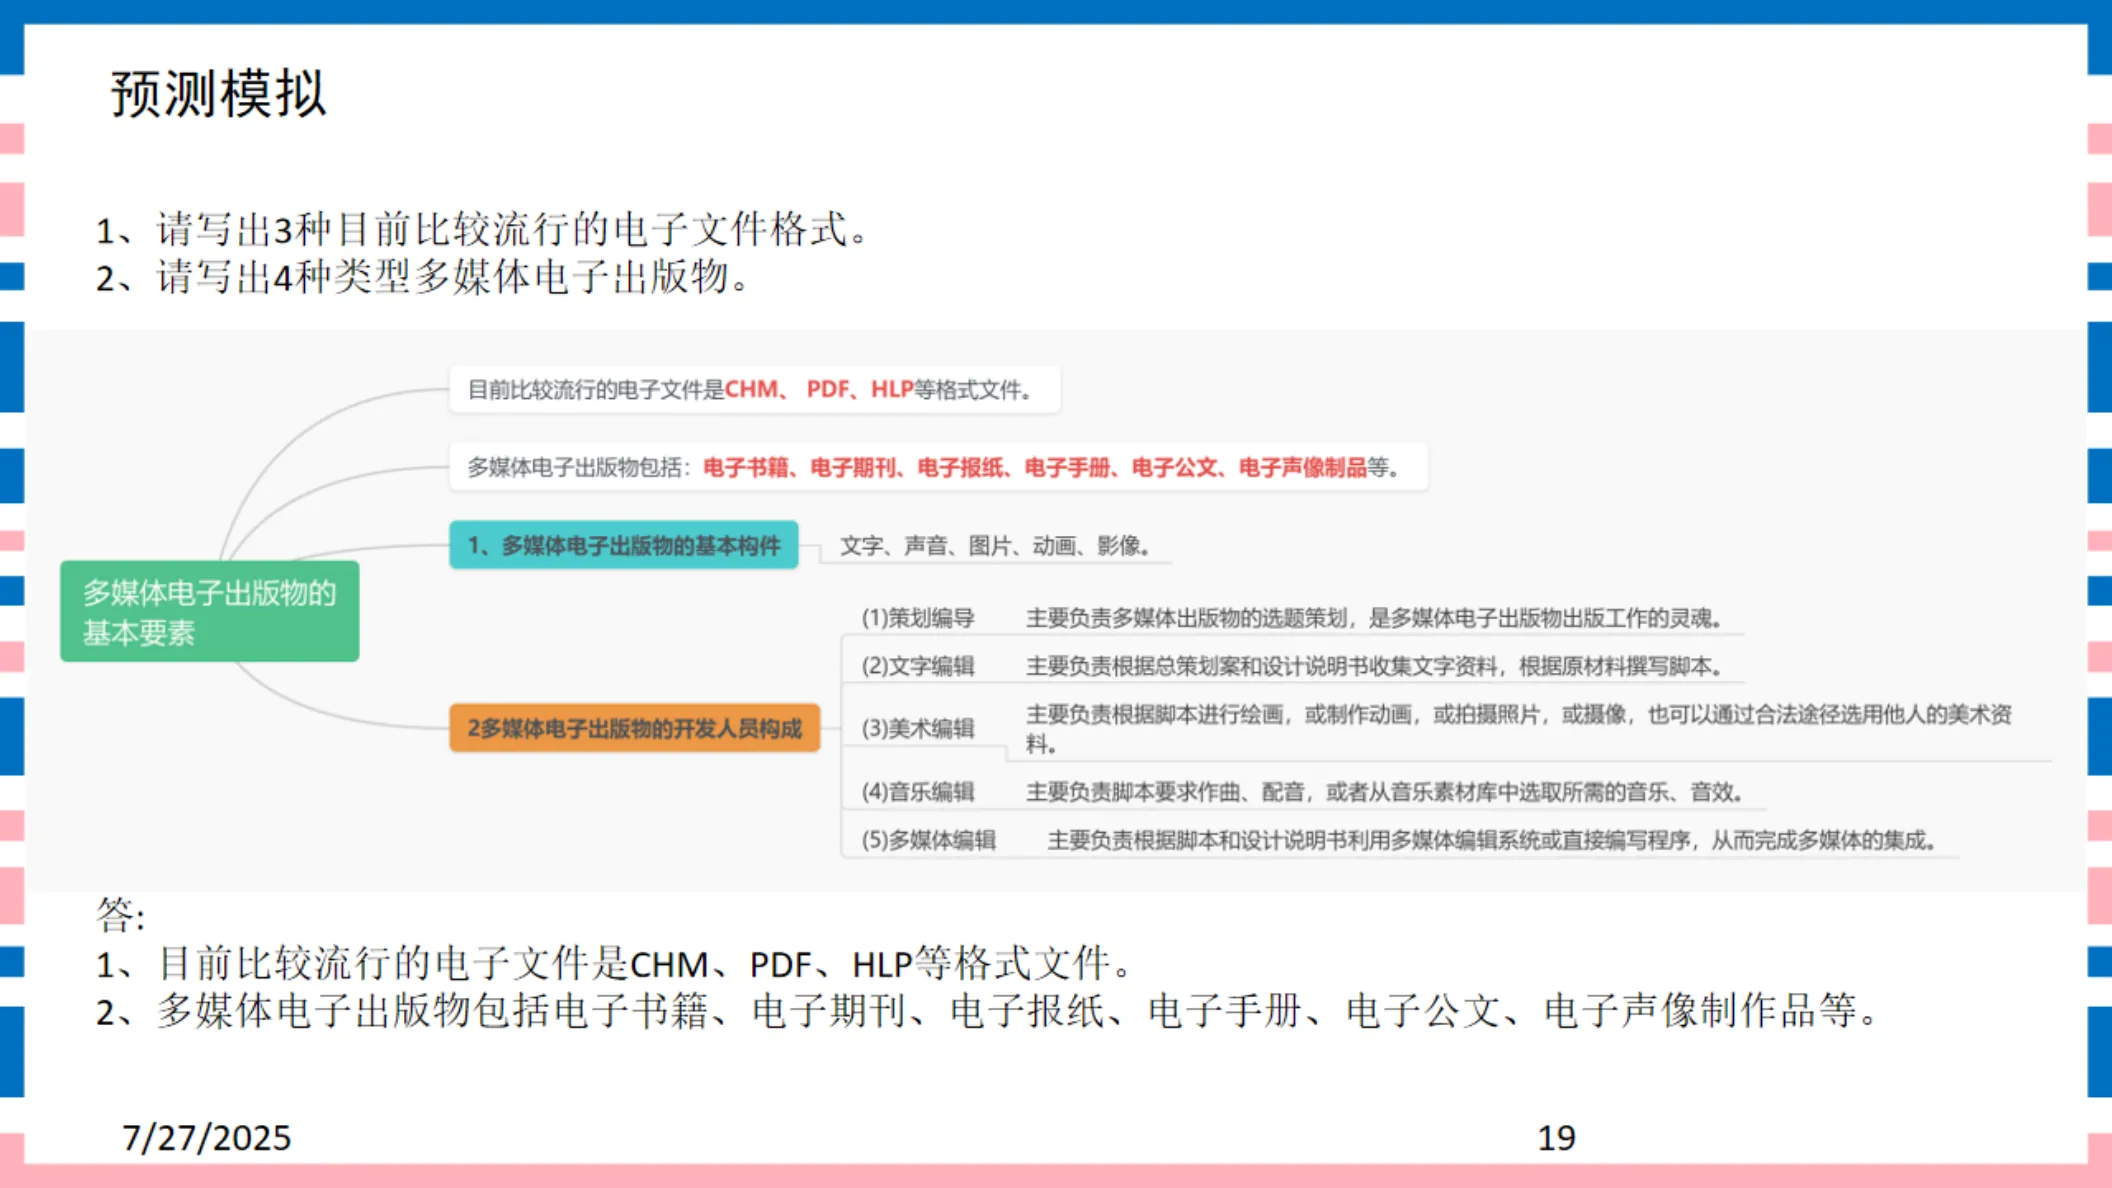Click question 1 about 3种电子文件格式
Screen dimensions: 2112x1188
[x=483, y=229]
